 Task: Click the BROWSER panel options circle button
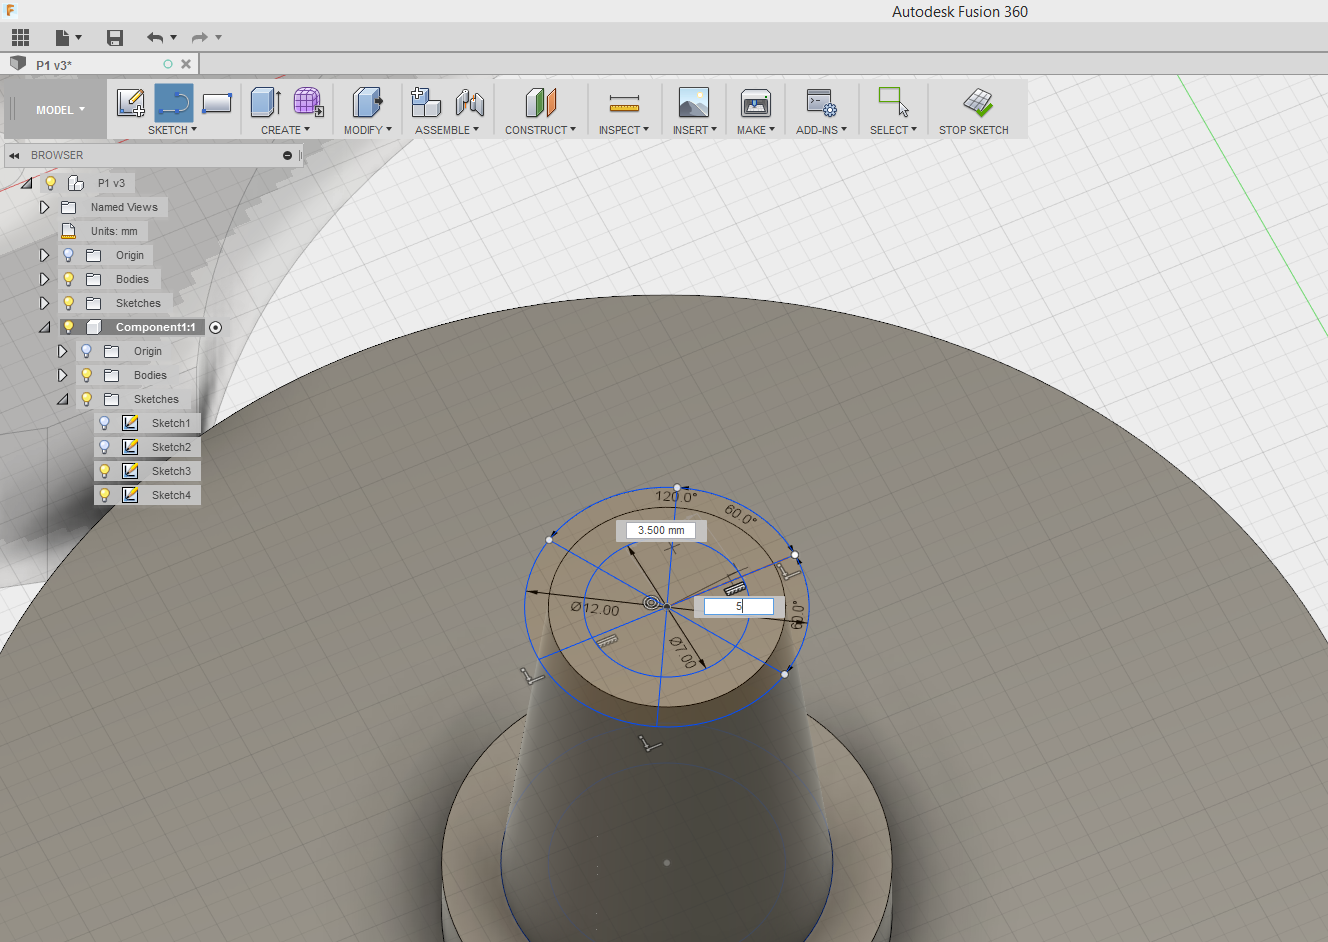pyautogui.click(x=287, y=155)
